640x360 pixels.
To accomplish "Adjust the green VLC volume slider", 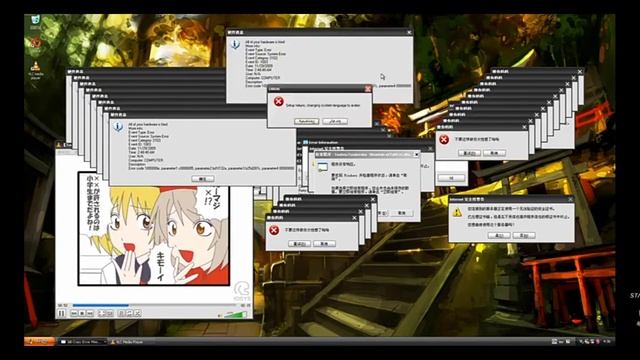I will [x=235, y=314].
